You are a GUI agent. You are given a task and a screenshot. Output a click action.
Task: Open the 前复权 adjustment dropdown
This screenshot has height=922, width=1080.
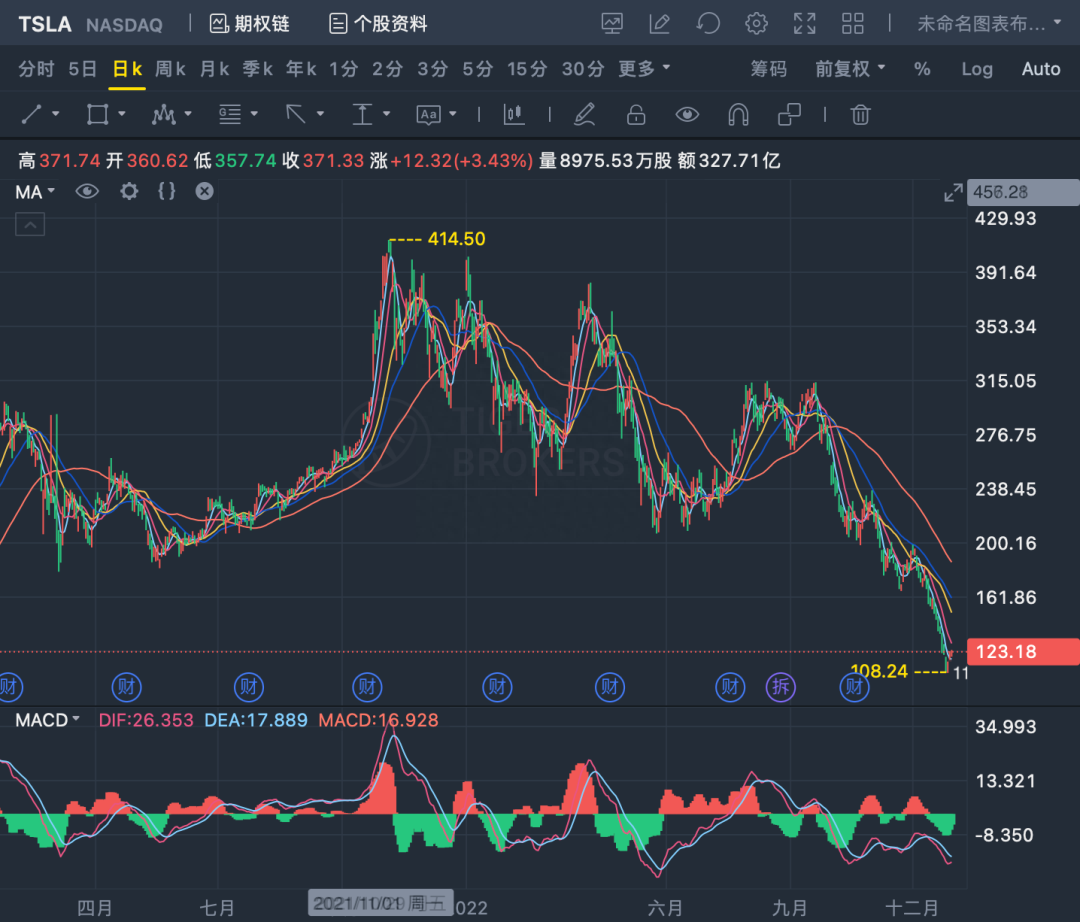click(x=850, y=69)
